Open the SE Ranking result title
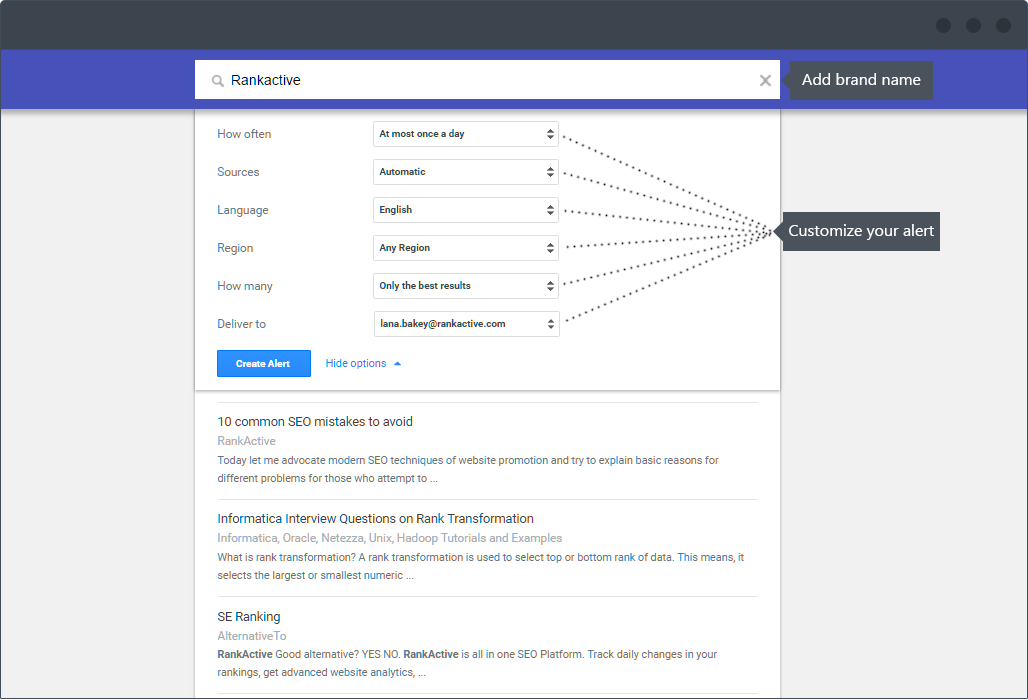 [x=248, y=617]
